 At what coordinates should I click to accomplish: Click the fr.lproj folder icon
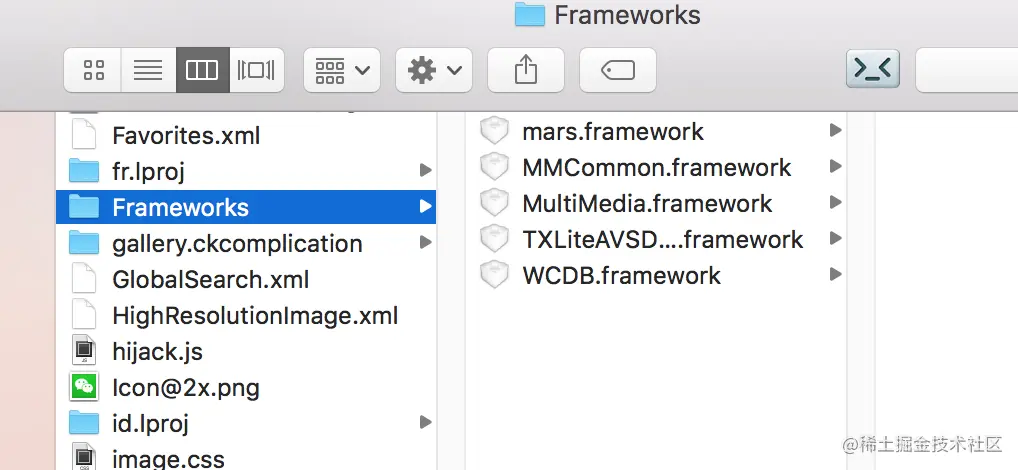[84, 171]
